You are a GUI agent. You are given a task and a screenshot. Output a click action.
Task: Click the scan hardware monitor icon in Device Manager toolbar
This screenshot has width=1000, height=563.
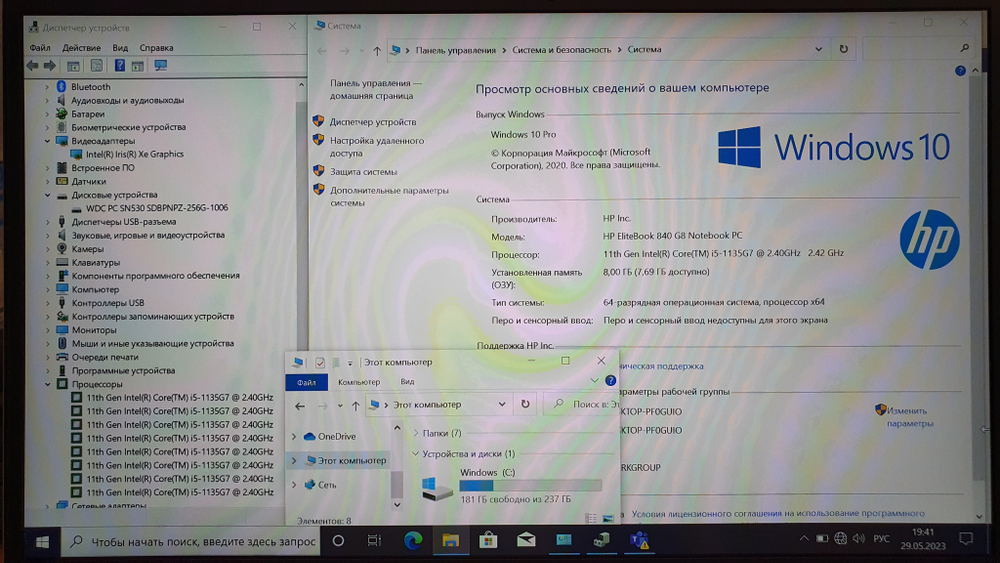160,66
